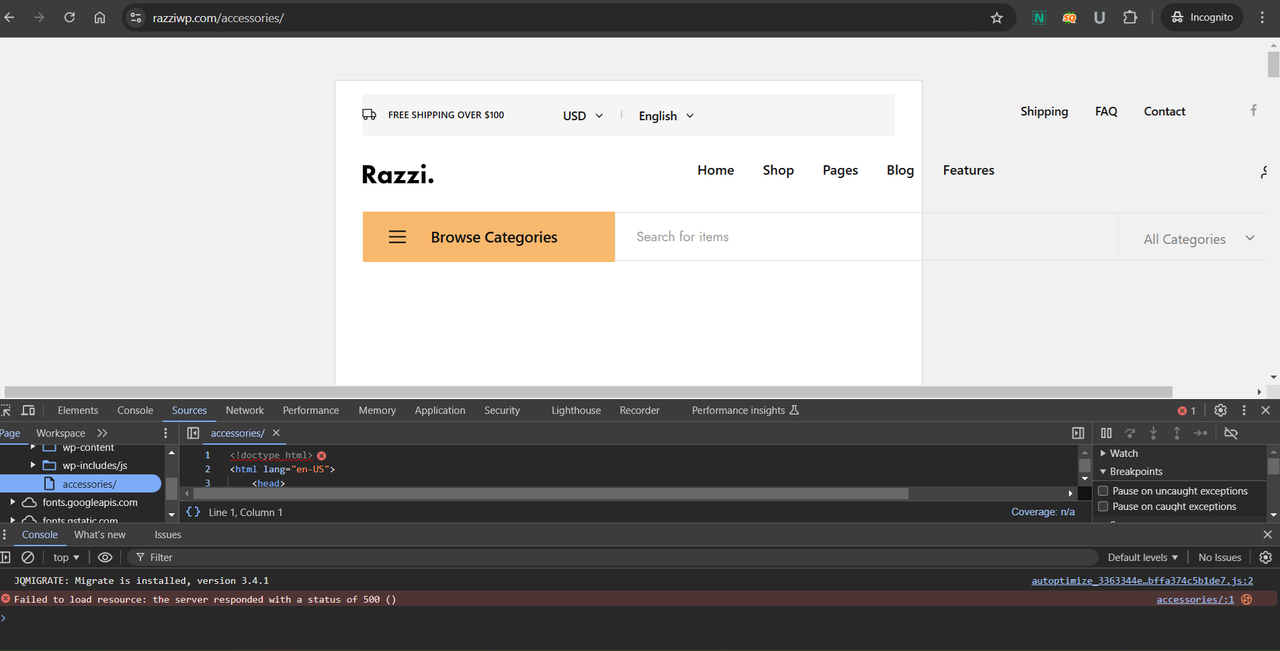Create a live expression with the eye icon

105,557
